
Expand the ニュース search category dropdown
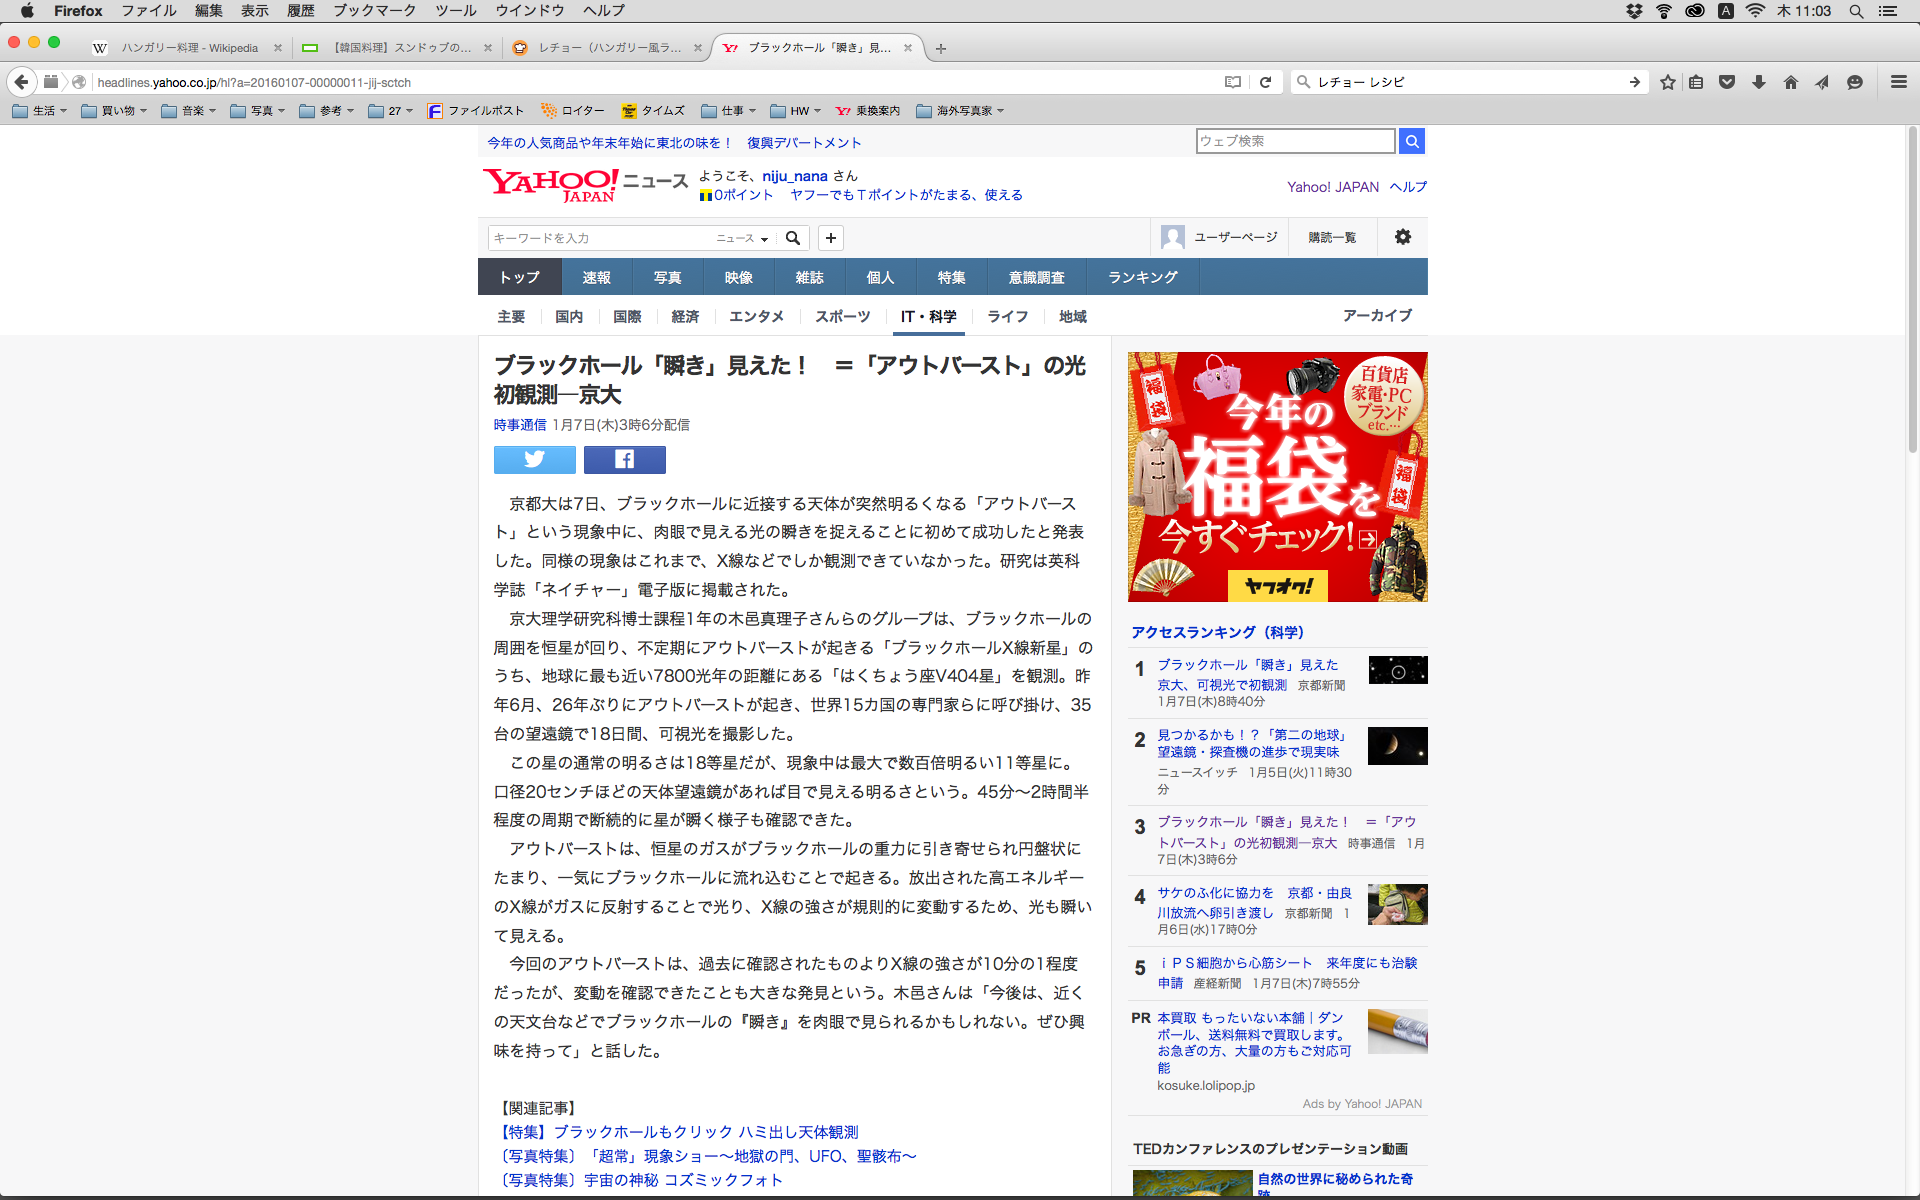pyautogui.click(x=742, y=238)
